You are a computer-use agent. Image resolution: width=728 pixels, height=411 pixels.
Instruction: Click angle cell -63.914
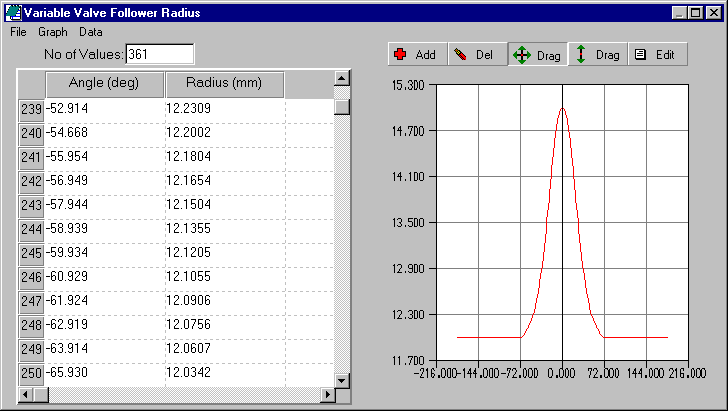[x=105, y=350]
